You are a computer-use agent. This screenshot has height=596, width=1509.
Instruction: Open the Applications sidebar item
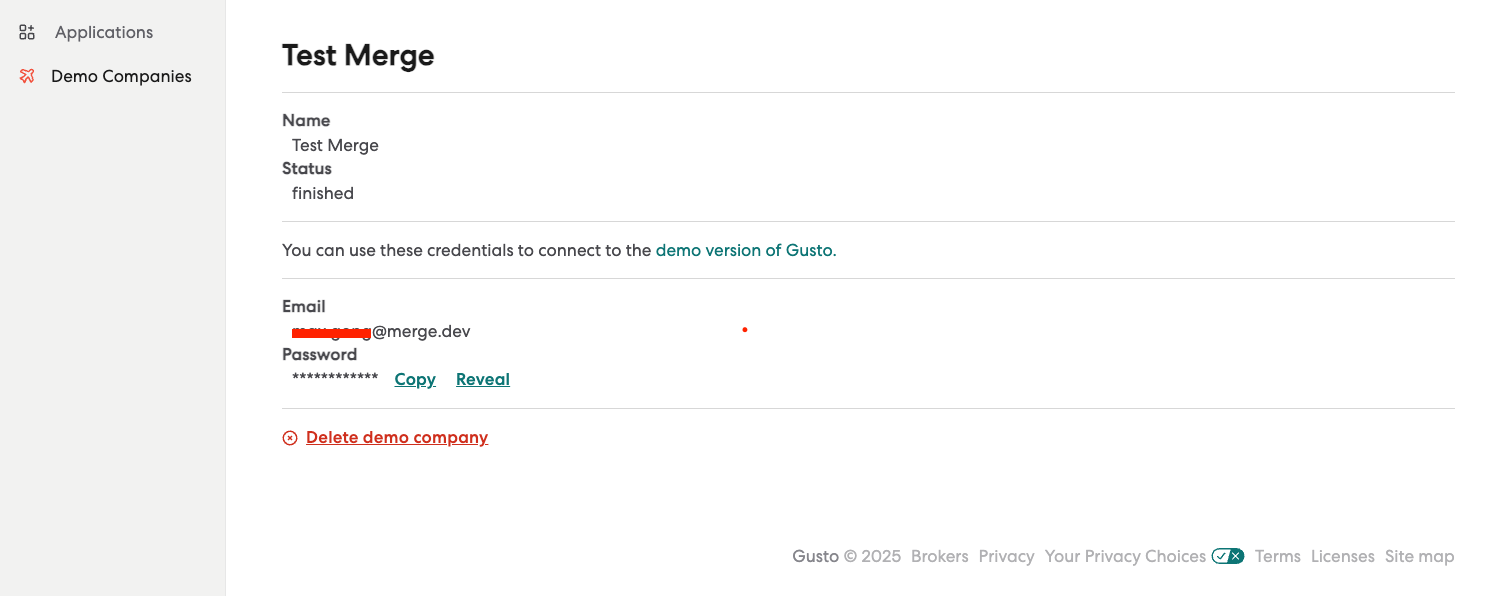[x=103, y=33]
